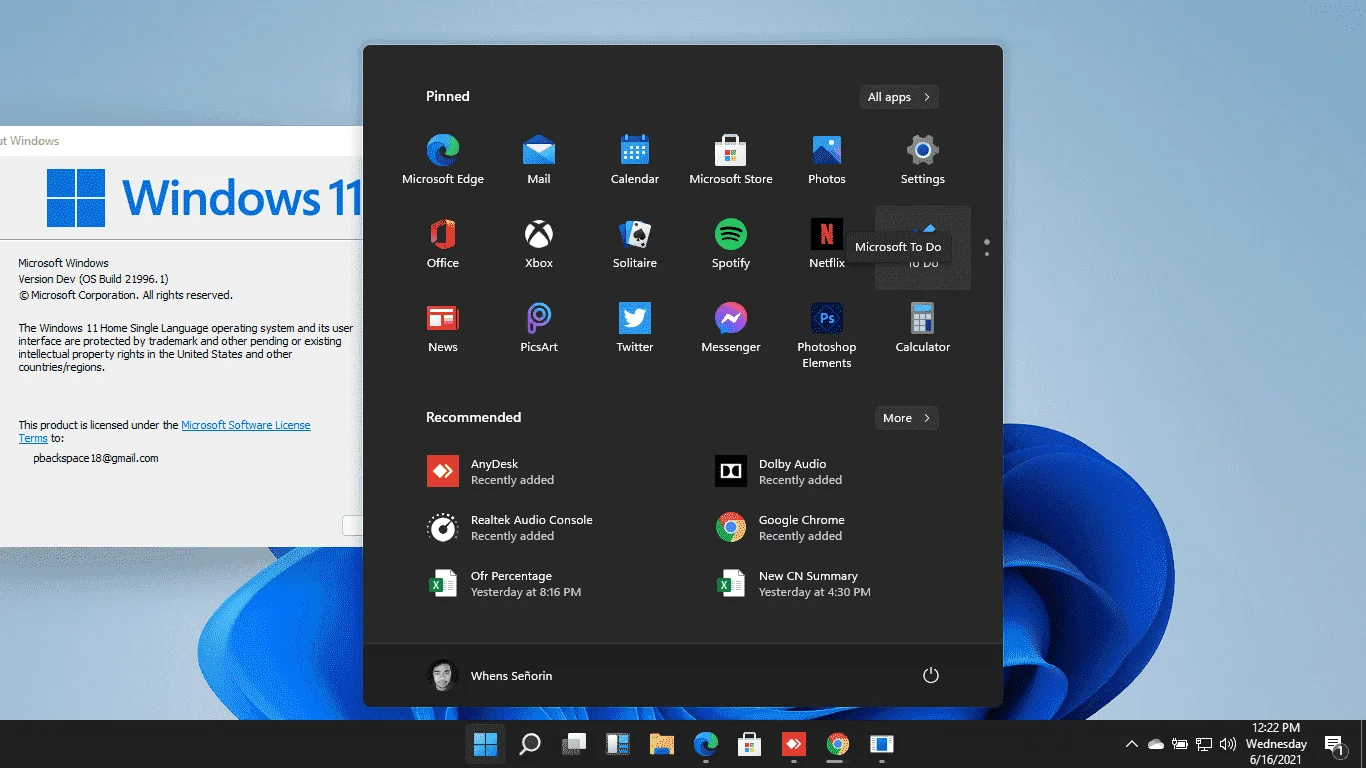Screen dimensions: 1366x768
Task: Click the Power button in Start menu
Action: (930, 675)
